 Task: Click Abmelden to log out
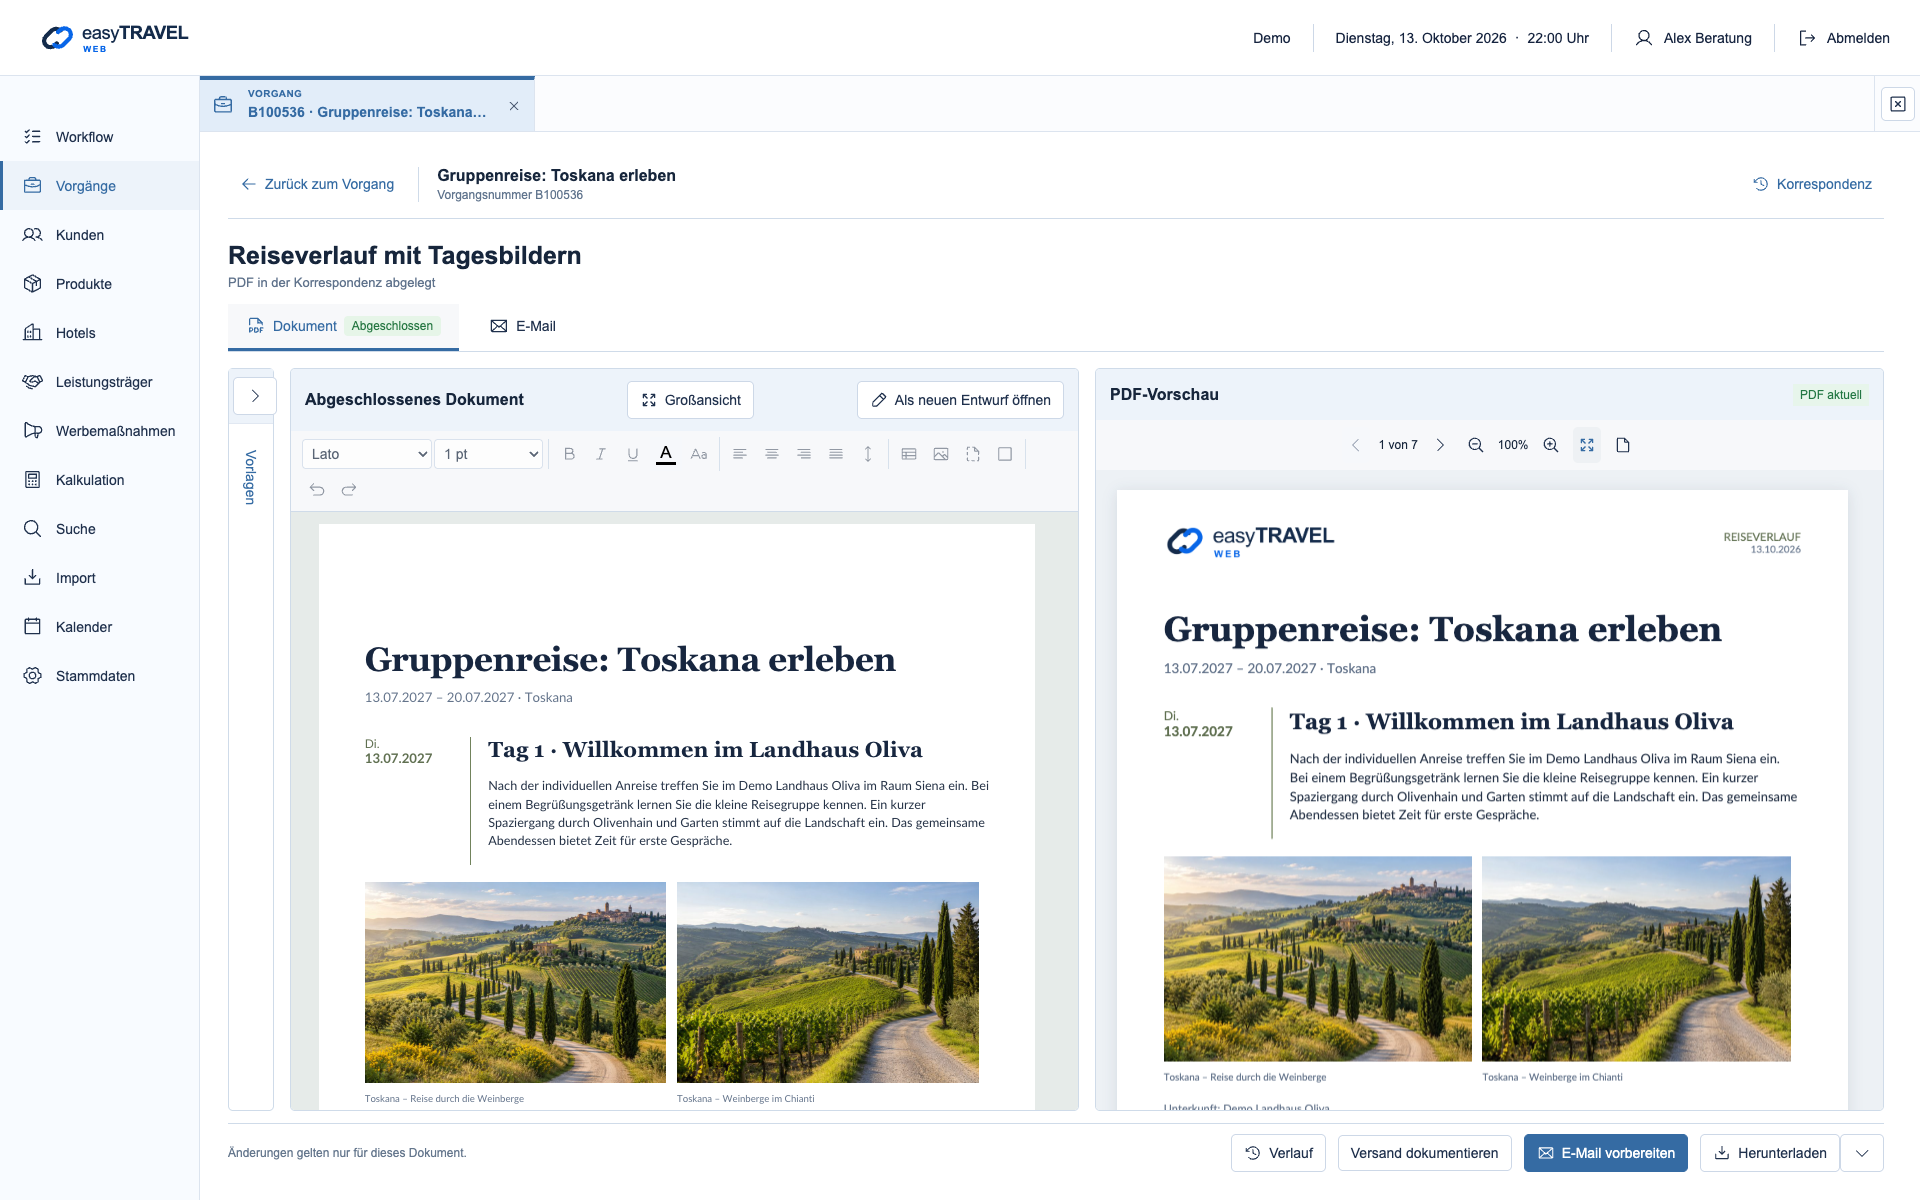(1844, 38)
